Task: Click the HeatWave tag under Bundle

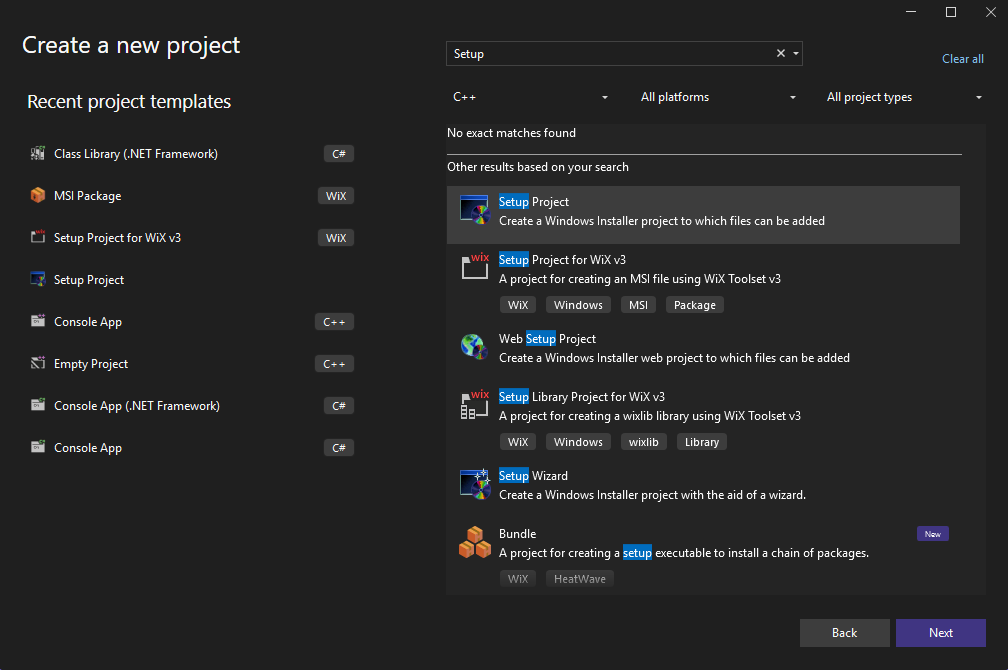Action: coord(579,579)
